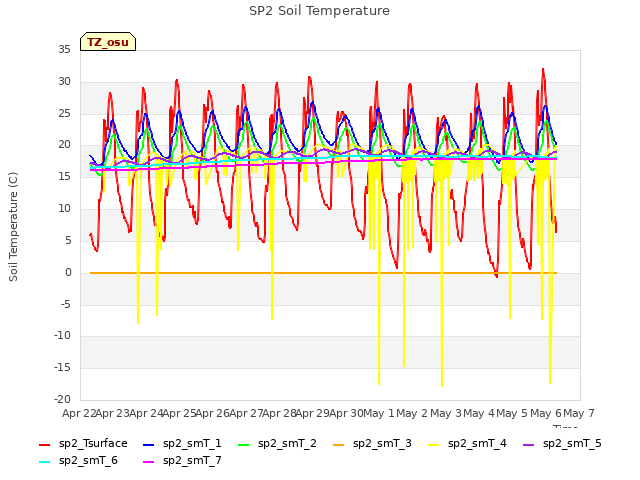
Task: Toggle the sp2_Tsurface legend entry
Action: [83, 443]
